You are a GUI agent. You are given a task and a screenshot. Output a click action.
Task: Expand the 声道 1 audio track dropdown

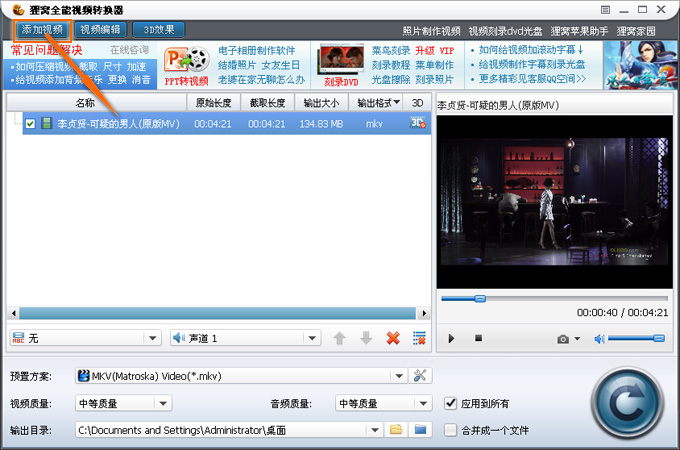point(312,338)
